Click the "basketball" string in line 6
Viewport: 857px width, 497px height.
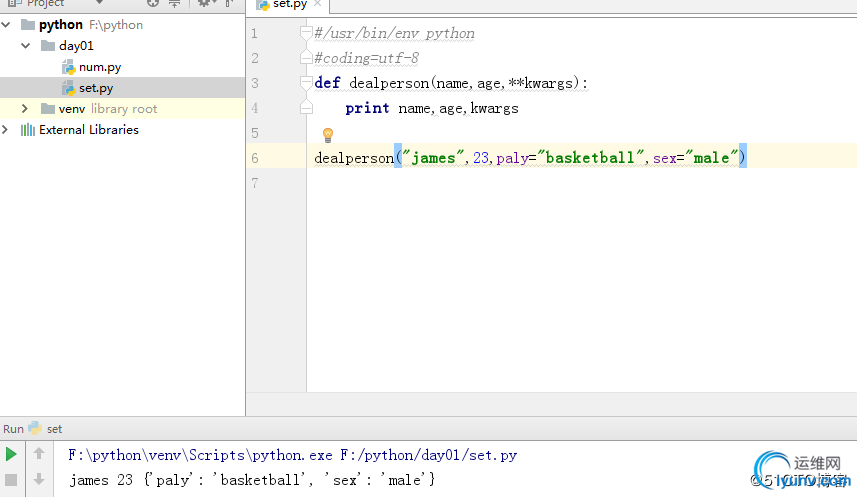point(591,157)
